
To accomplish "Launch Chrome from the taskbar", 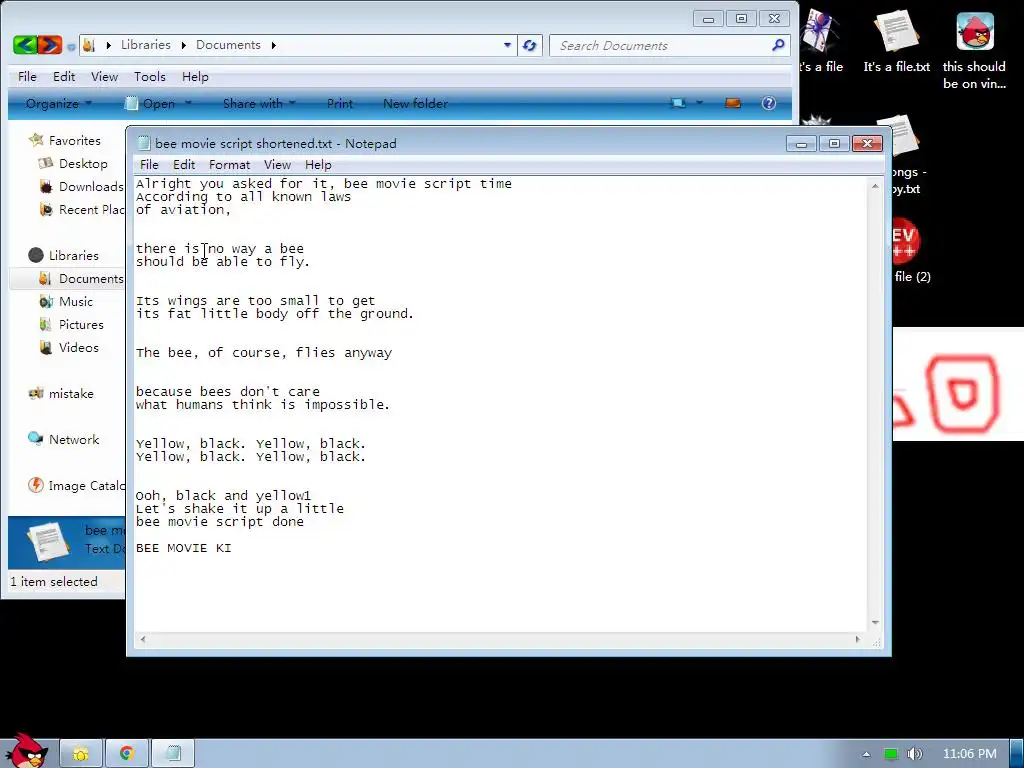I will (x=127, y=754).
